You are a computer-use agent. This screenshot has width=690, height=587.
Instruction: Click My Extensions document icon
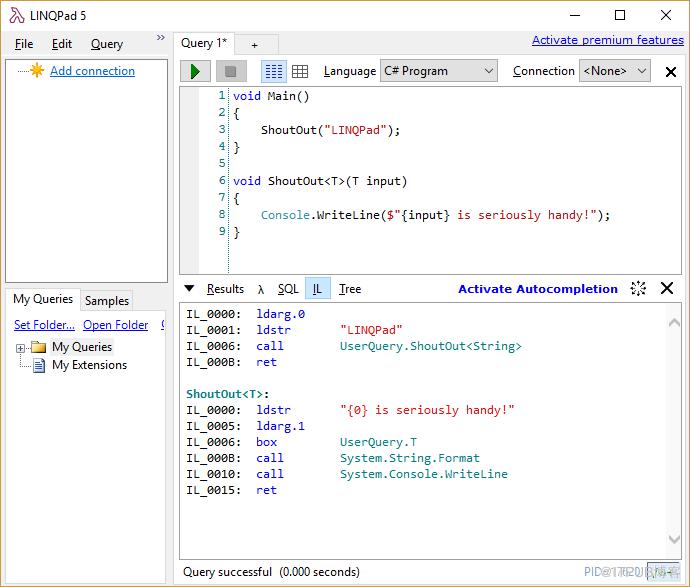[39, 365]
